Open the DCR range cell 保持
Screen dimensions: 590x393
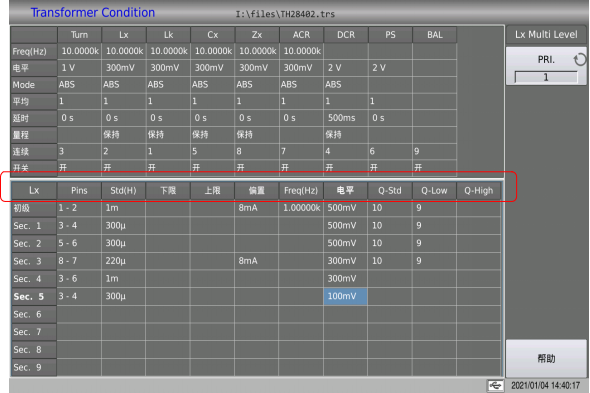345,135
